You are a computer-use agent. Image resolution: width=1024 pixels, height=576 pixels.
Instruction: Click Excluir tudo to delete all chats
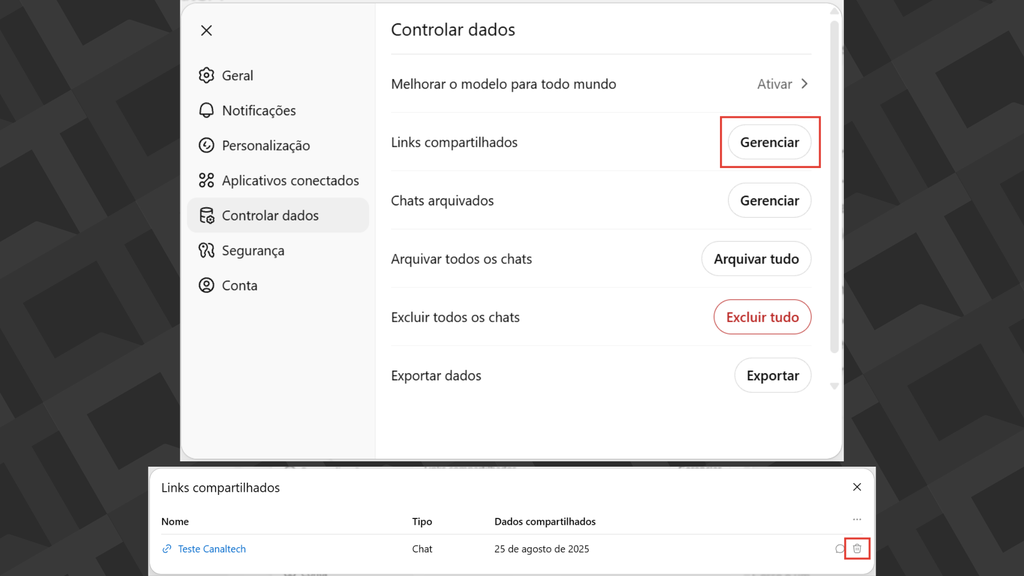pyautogui.click(x=762, y=317)
